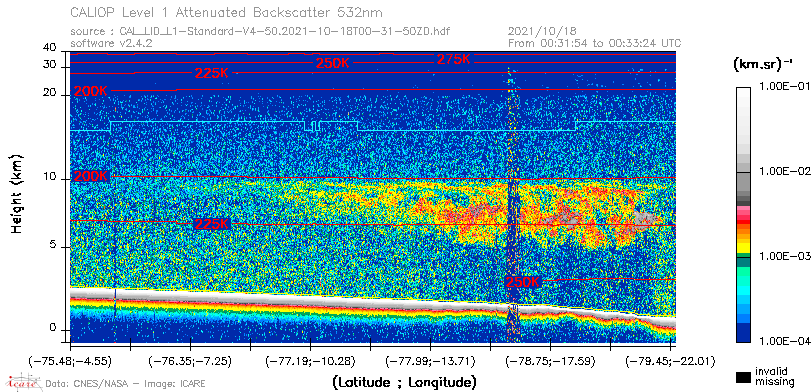Click the '(-78.75;-17.59)' coordinate label
The width and height of the screenshot is (811, 392).
[551, 361]
